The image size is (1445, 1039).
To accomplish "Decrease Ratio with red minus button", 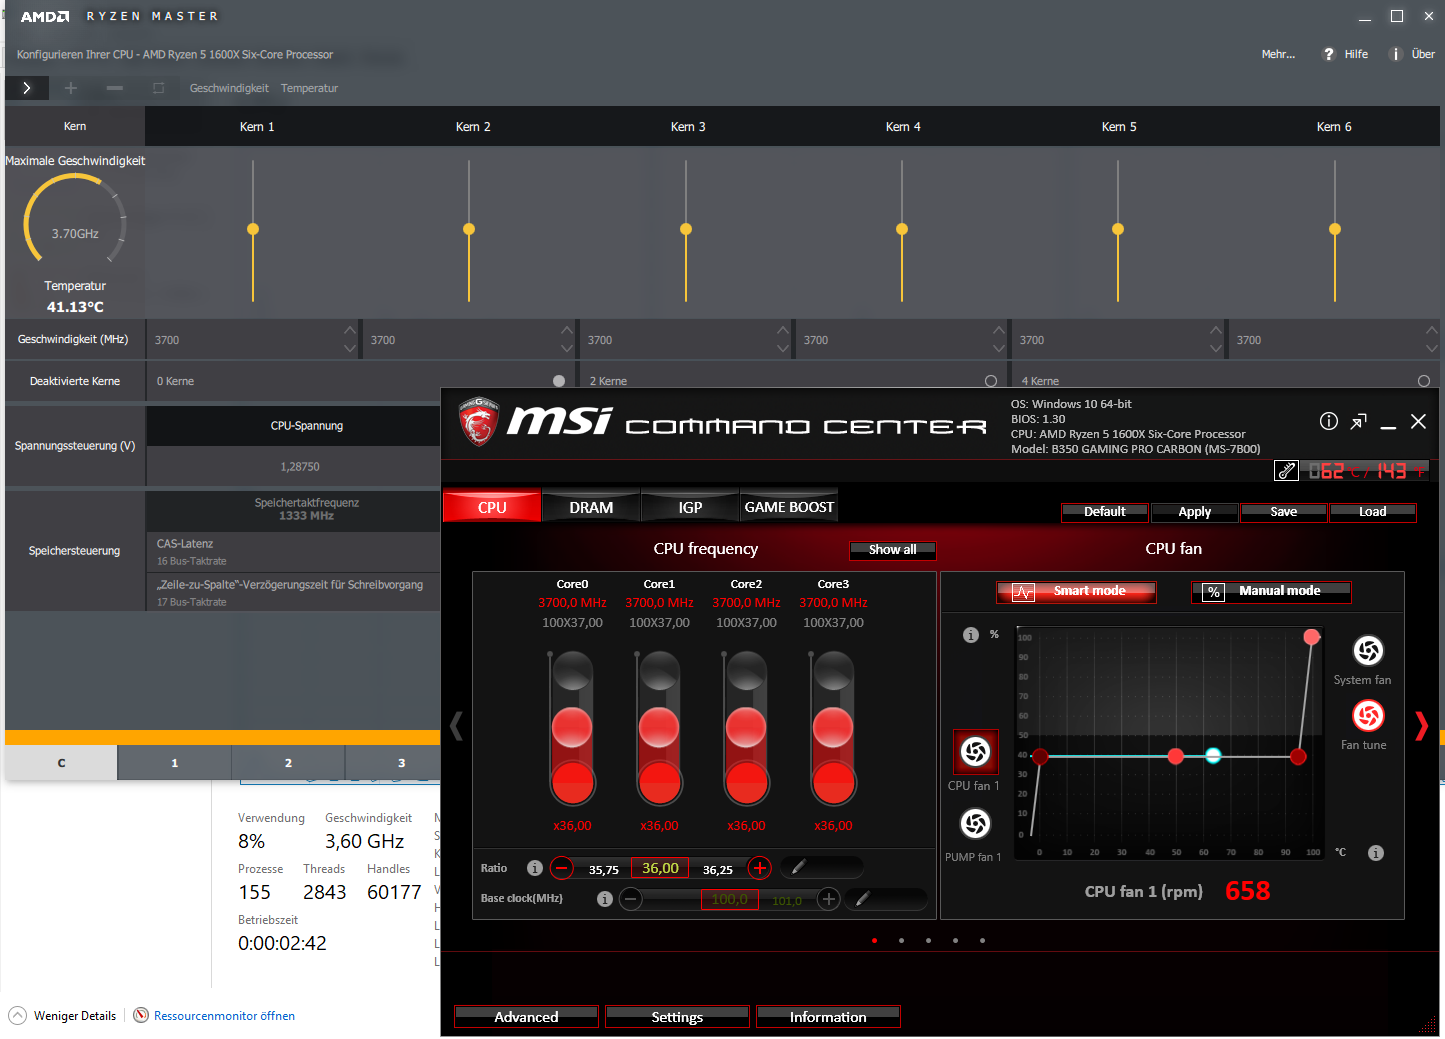I will 562,868.
